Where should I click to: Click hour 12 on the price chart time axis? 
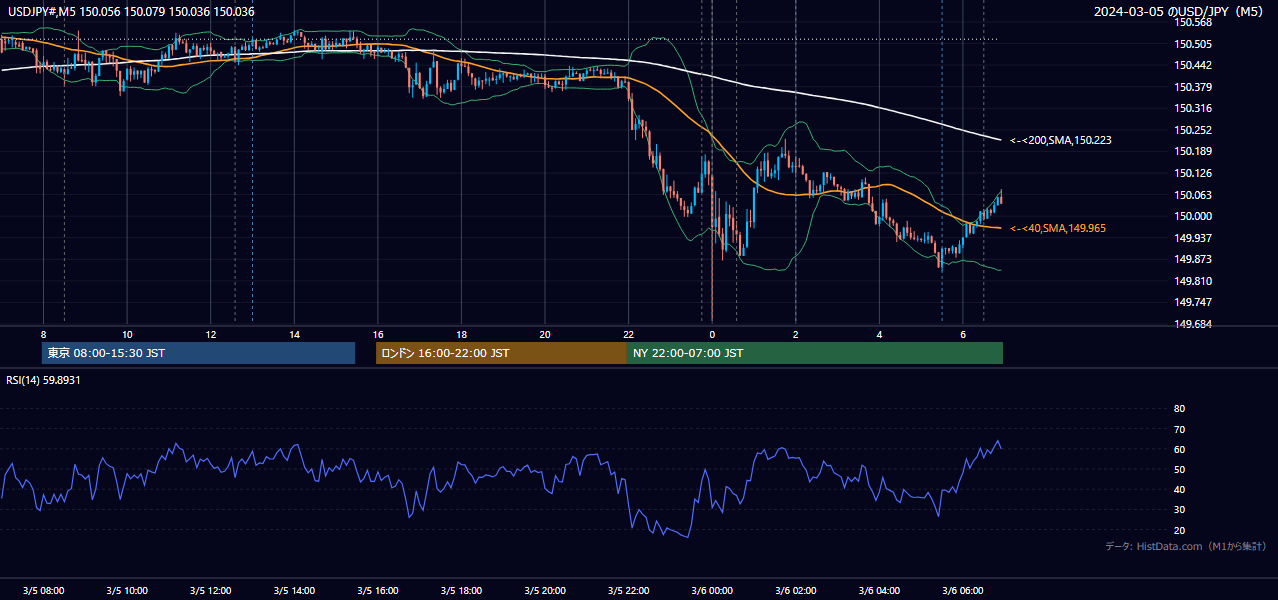(x=211, y=334)
